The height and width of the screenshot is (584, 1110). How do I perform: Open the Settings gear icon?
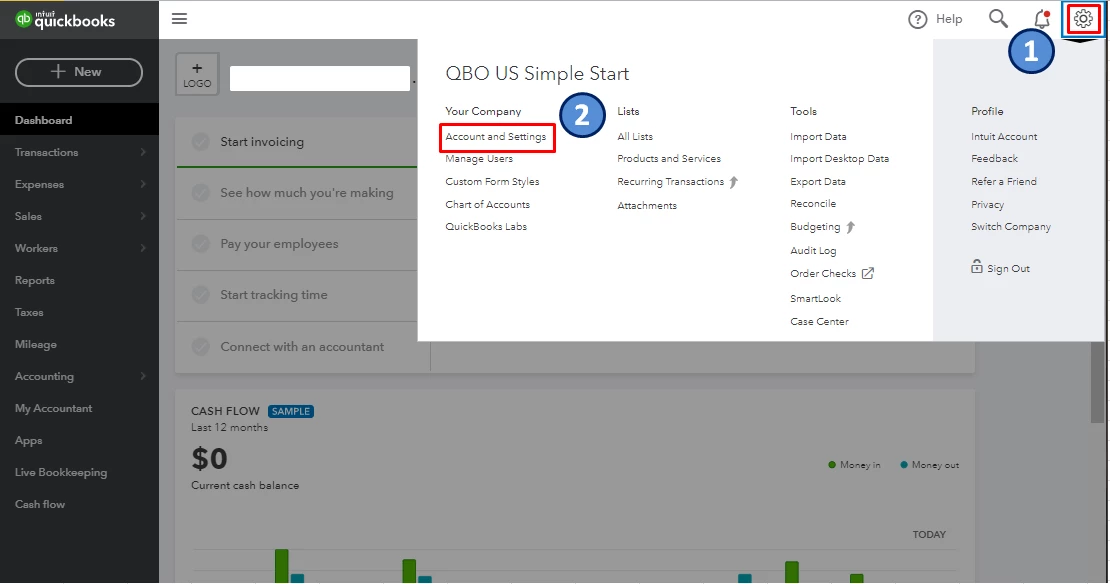pos(1083,19)
